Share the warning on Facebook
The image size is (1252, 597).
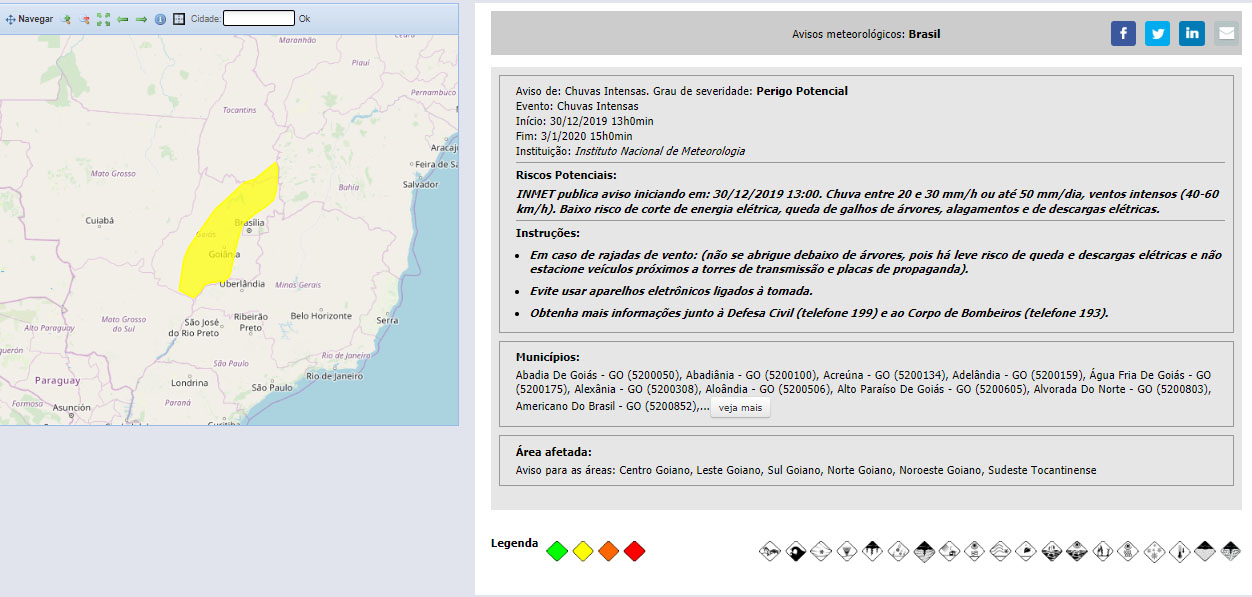1123,34
